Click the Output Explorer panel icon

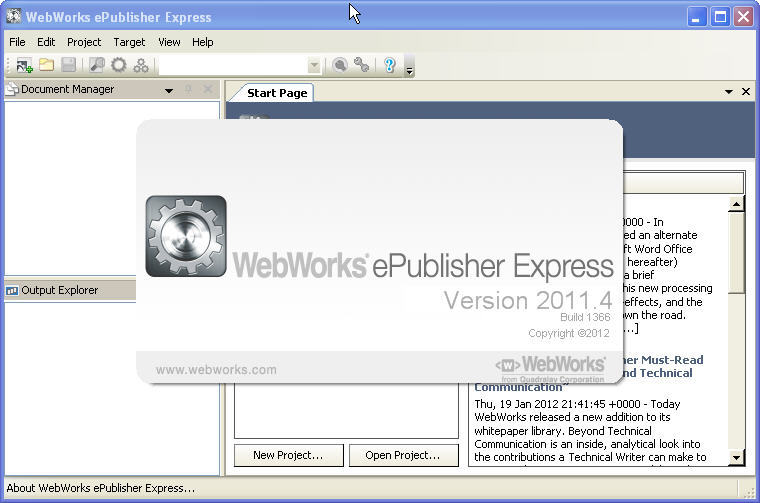[12, 290]
